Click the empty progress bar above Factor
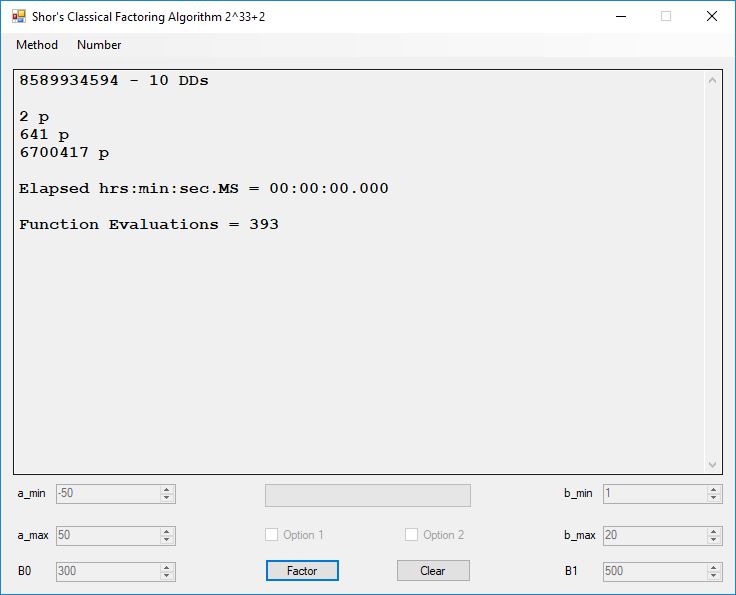 (x=367, y=496)
